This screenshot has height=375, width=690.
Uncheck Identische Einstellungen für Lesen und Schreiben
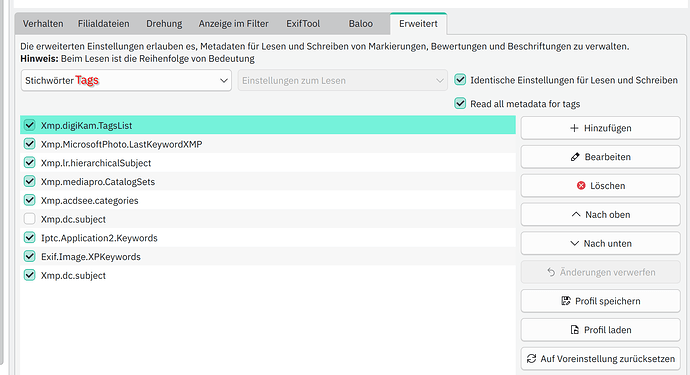pos(460,80)
